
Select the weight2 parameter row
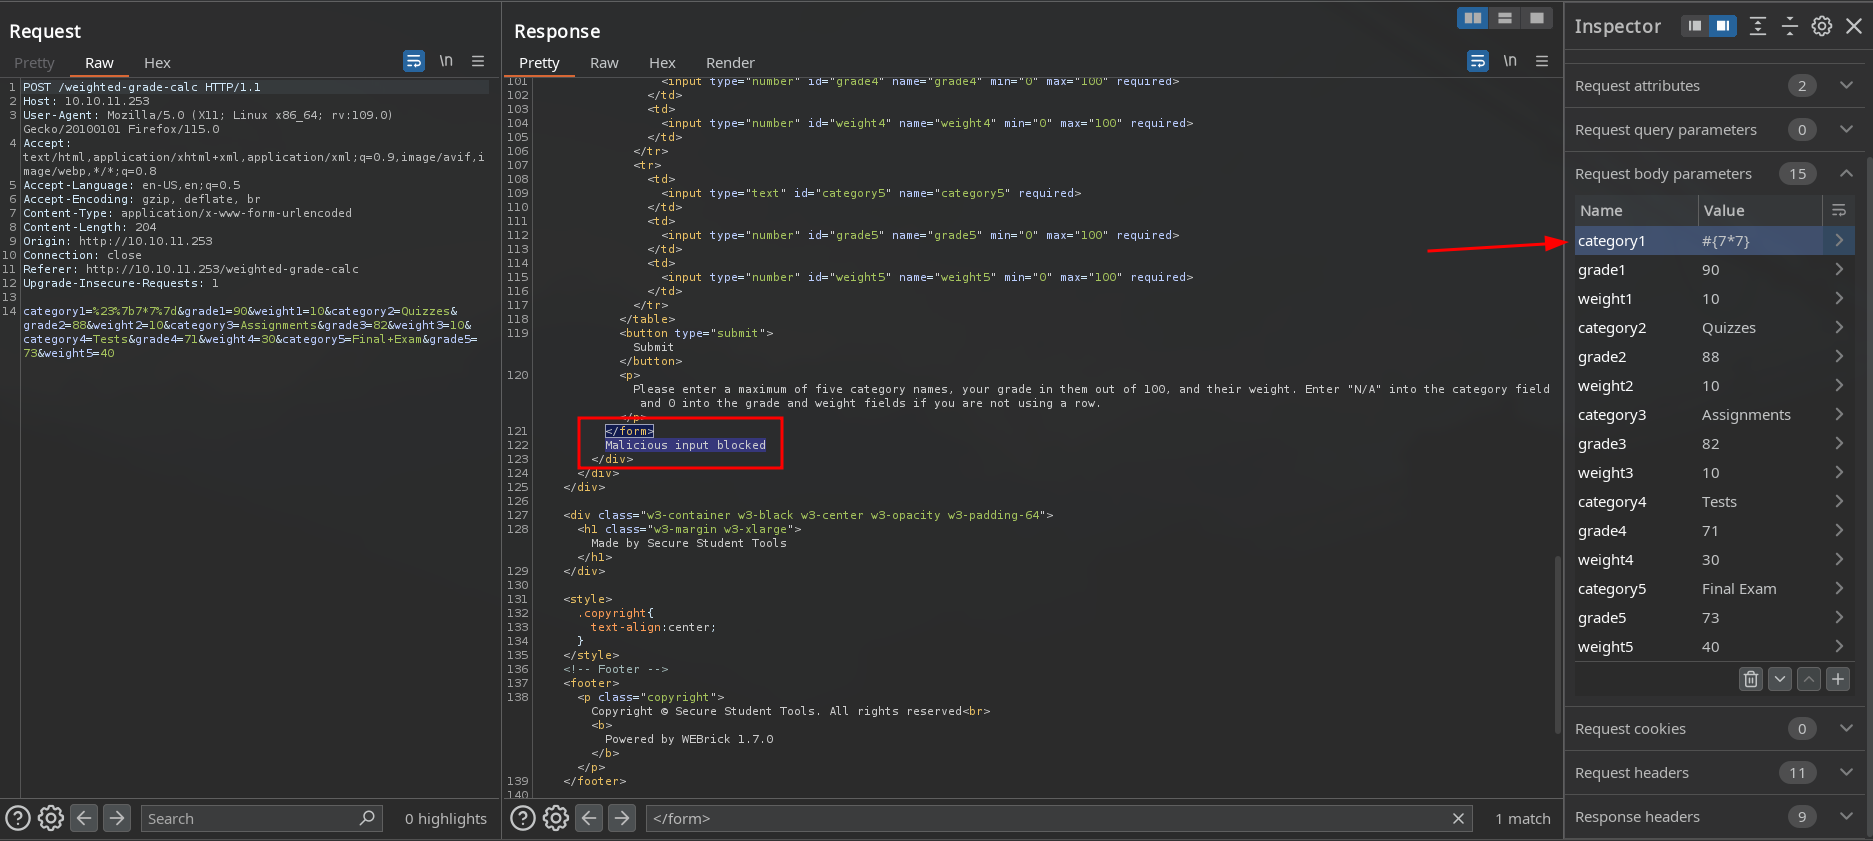(1714, 386)
